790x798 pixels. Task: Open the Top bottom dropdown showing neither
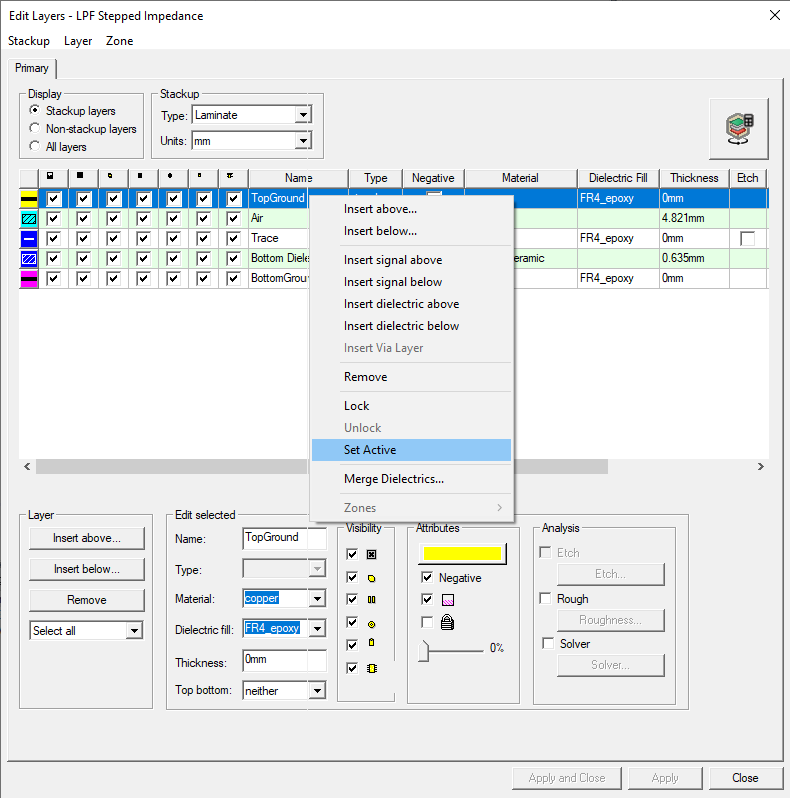click(x=317, y=691)
